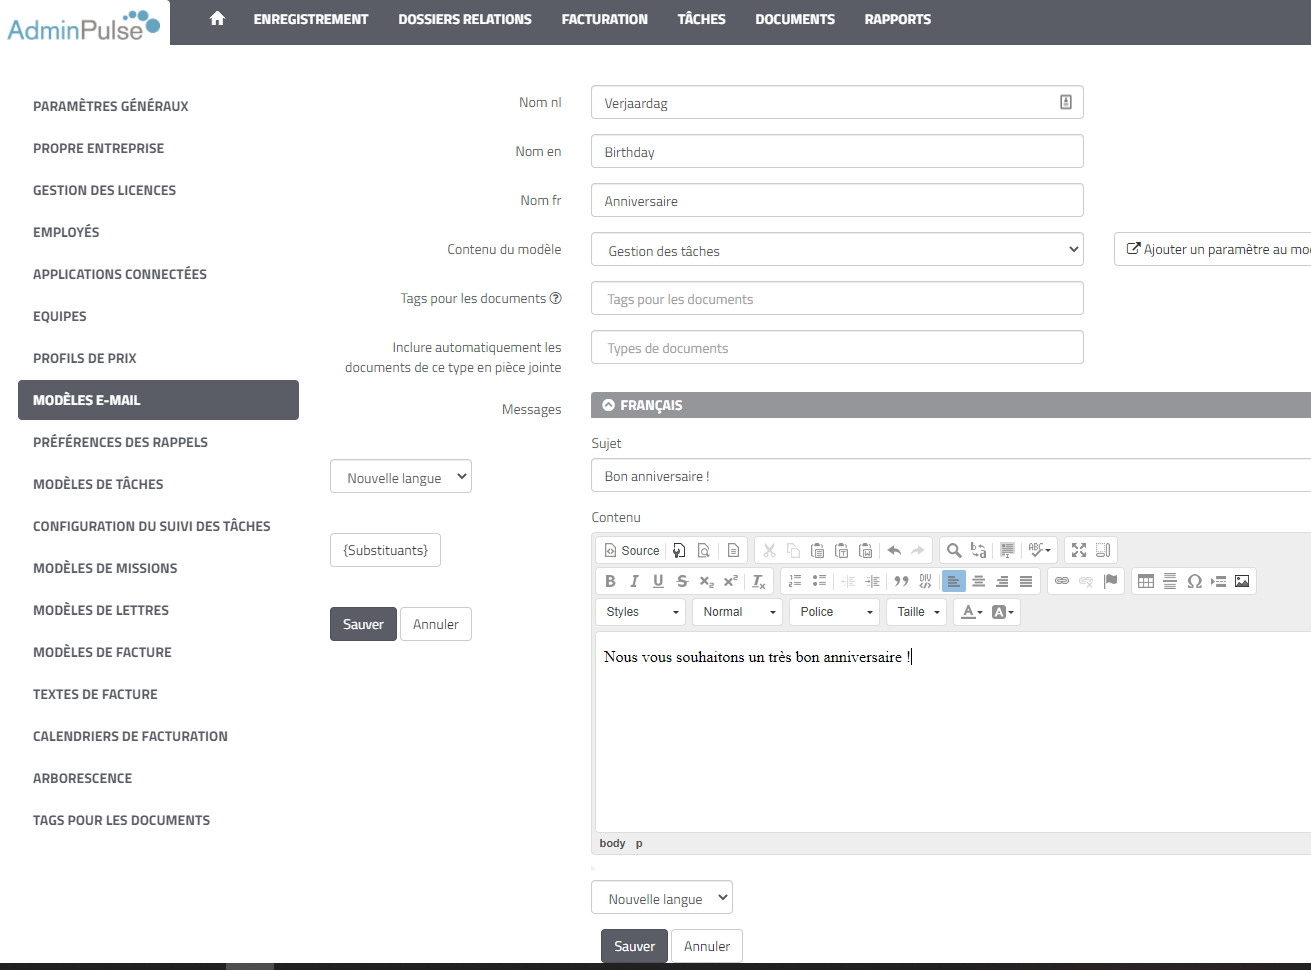The width and height of the screenshot is (1311, 970).
Task: Click the Sujet input field
Action: (x=951, y=476)
